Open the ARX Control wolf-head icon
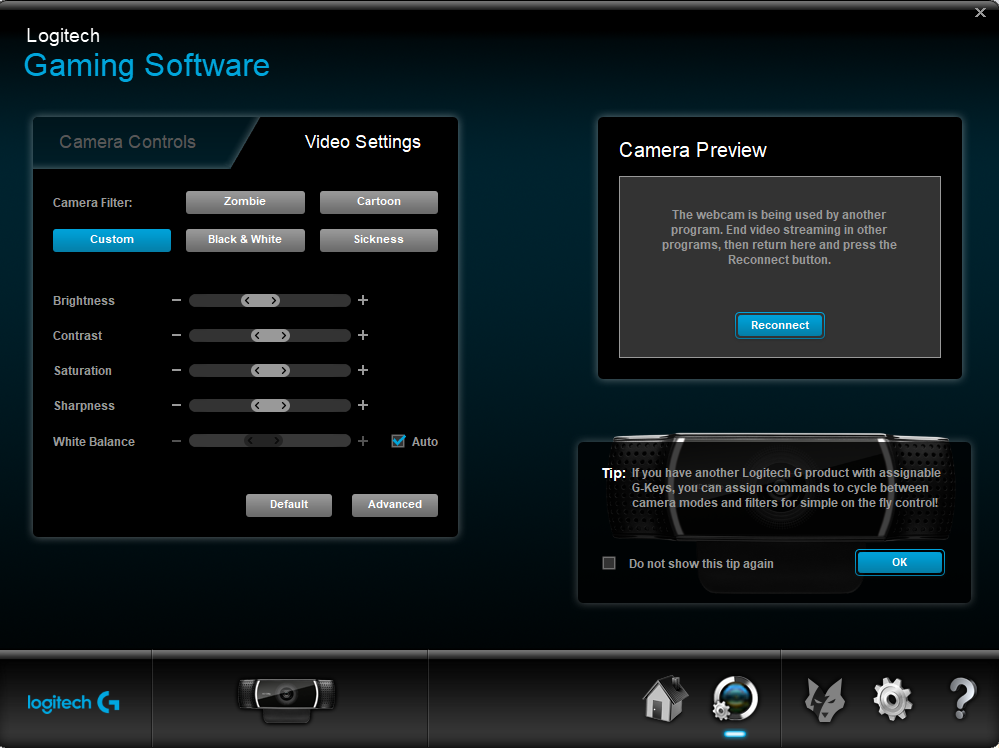The image size is (999, 748). pyautogui.click(x=825, y=698)
